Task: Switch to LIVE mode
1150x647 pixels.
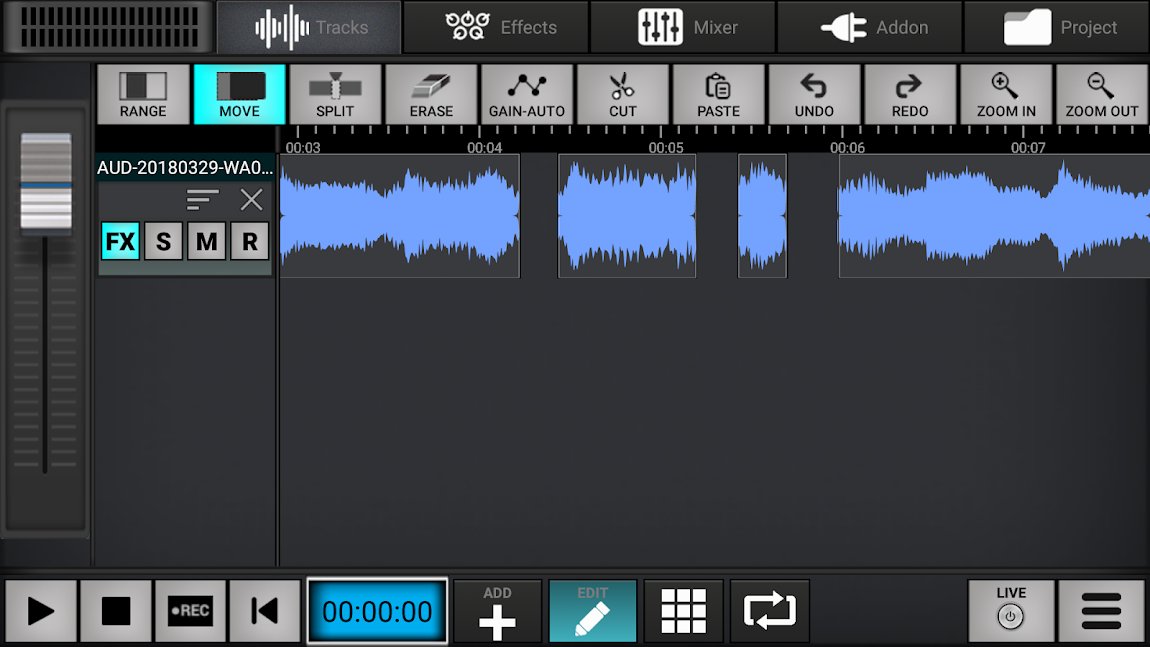Action: tap(1010, 610)
